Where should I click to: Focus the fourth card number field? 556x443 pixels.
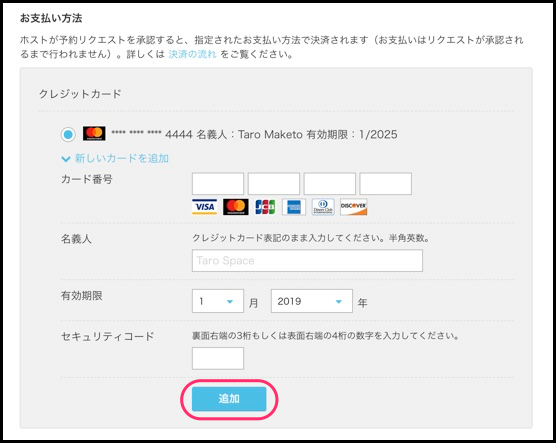coord(385,184)
